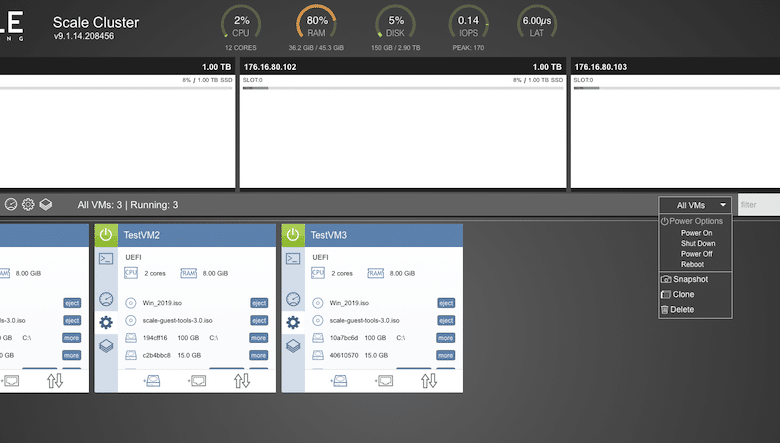Choose Reboot from menu
The height and width of the screenshot is (443, 780).
pos(692,264)
